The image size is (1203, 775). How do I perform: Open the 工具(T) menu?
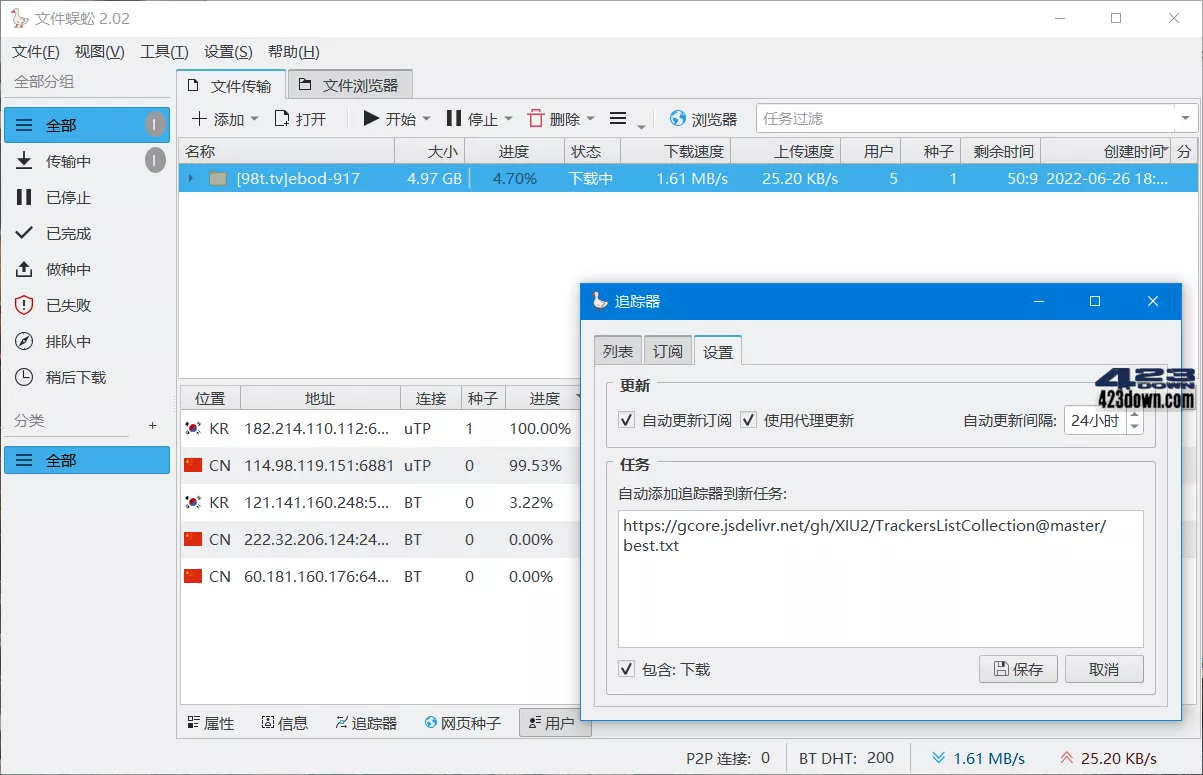click(163, 51)
